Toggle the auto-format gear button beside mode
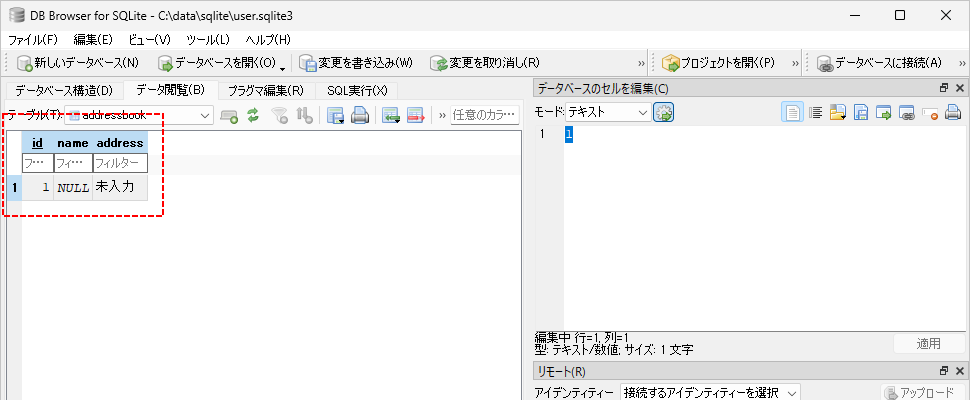The width and height of the screenshot is (970, 400). click(x=664, y=113)
